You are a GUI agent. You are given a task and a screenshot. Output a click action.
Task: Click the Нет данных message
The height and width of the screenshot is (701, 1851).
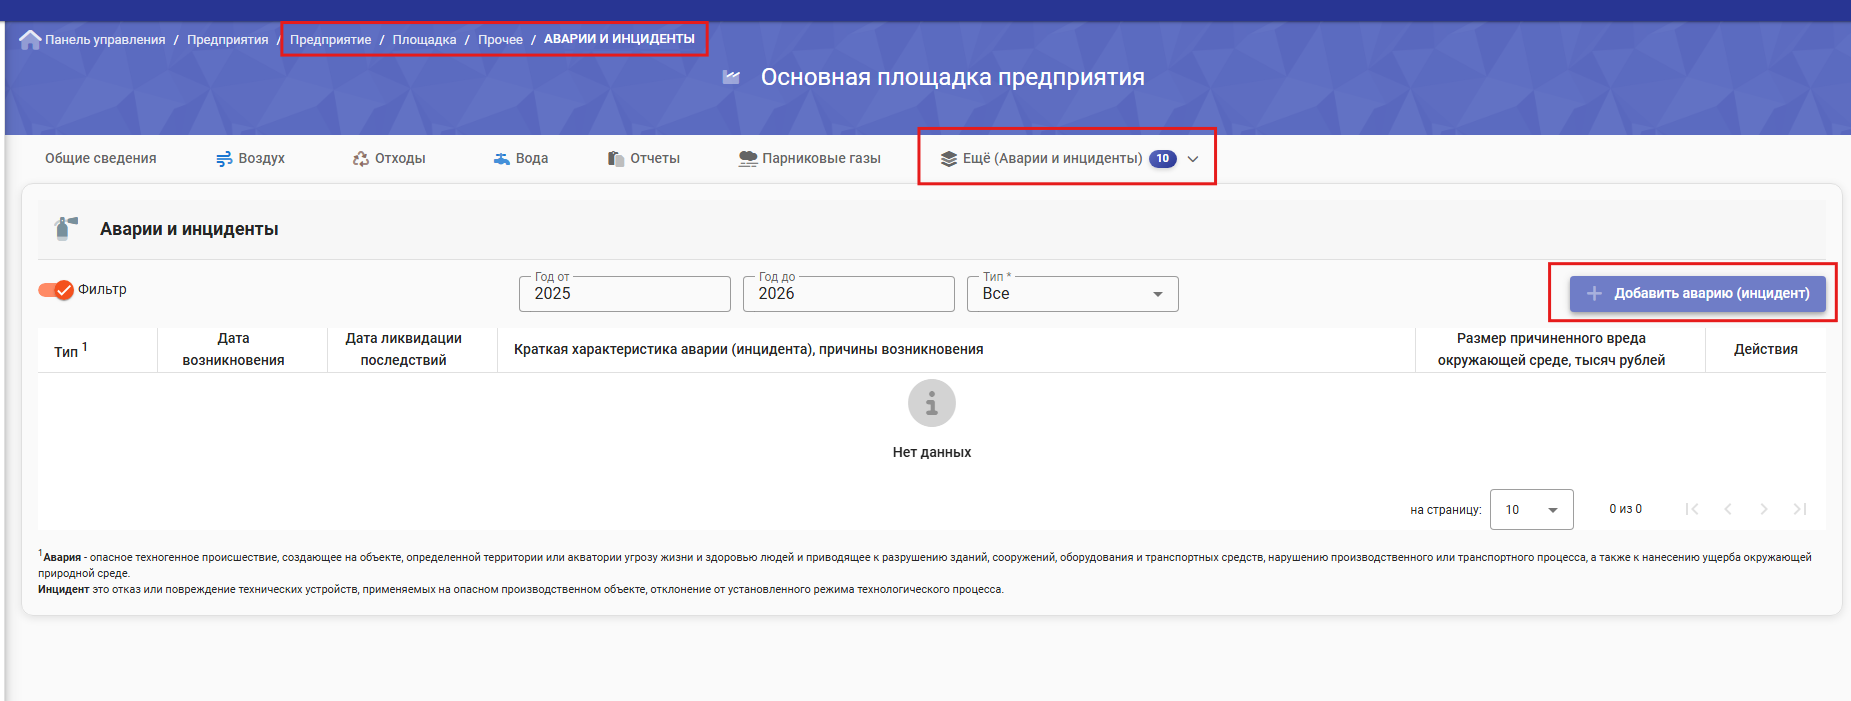click(932, 452)
